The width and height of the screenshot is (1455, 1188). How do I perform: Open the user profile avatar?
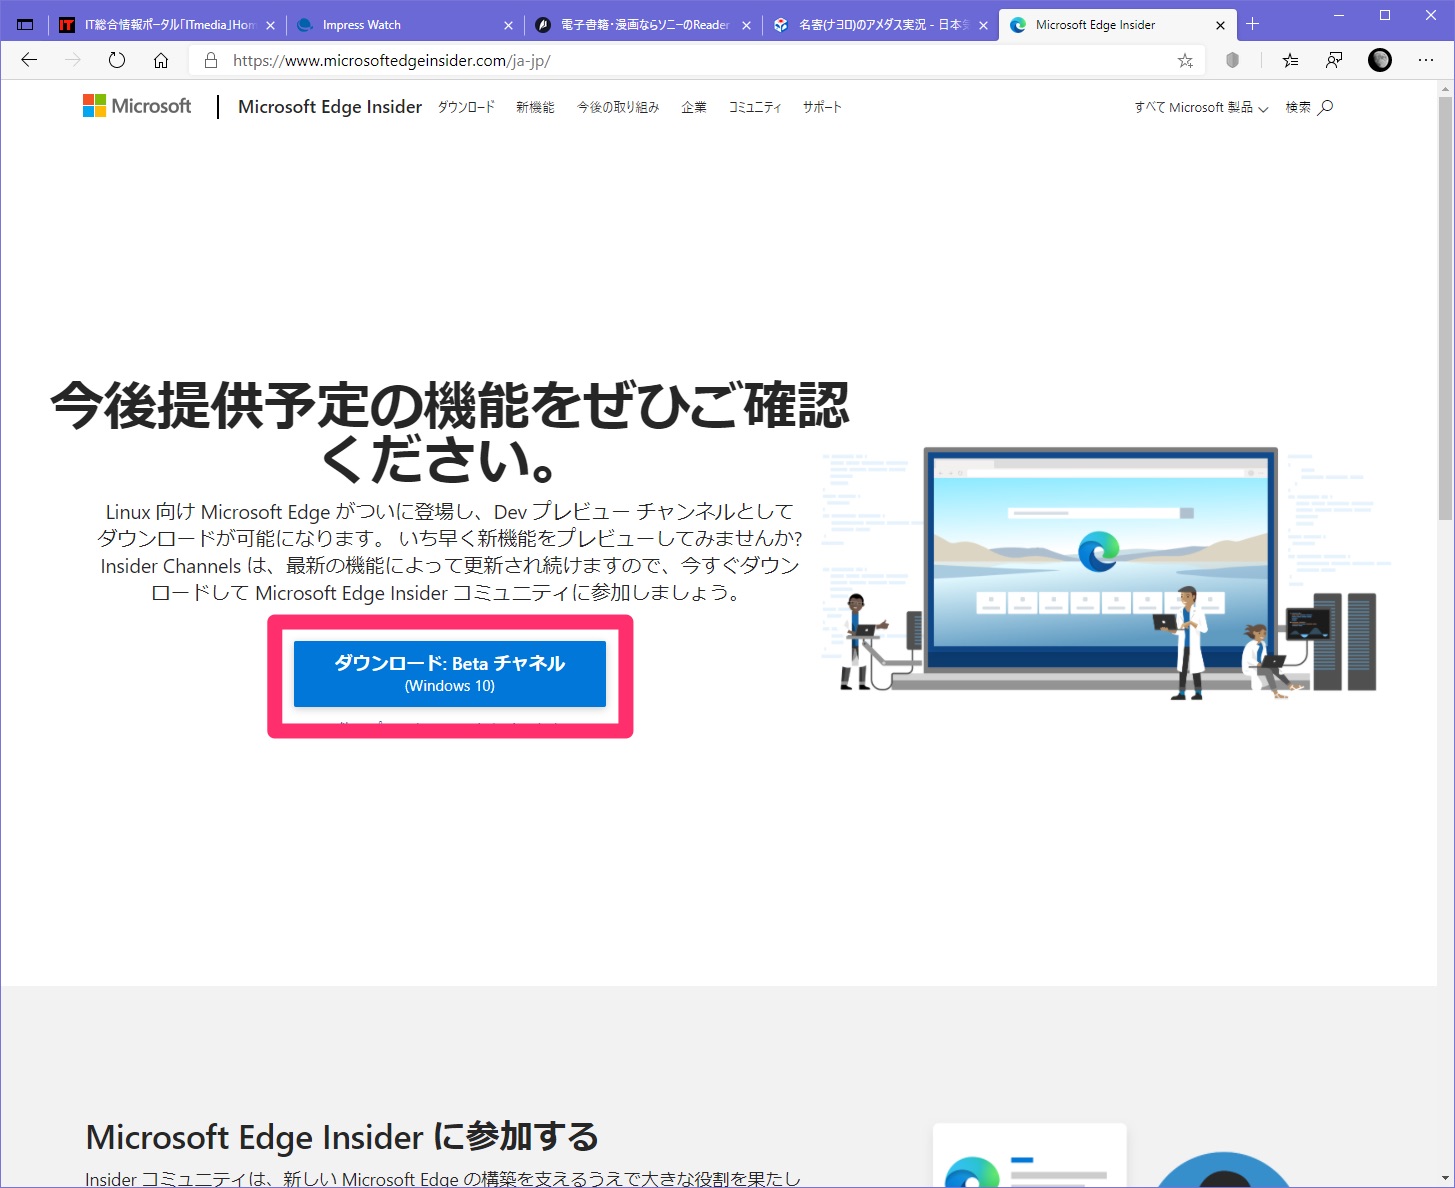tap(1380, 60)
